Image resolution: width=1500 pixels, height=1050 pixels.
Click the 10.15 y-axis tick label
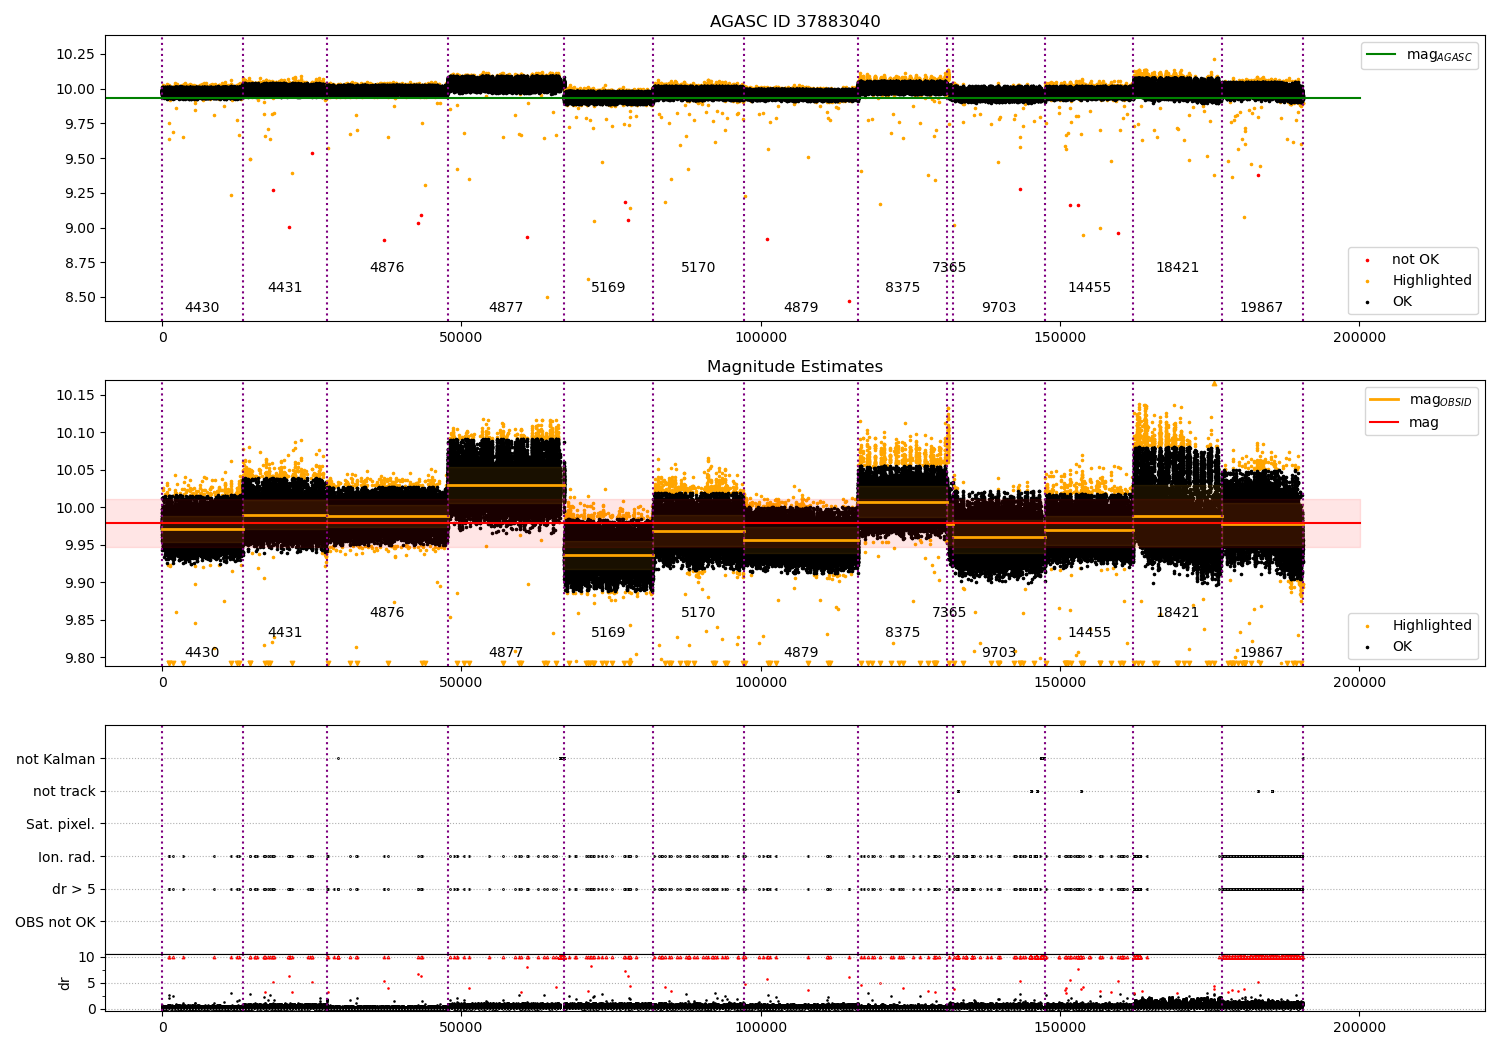(76, 396)
